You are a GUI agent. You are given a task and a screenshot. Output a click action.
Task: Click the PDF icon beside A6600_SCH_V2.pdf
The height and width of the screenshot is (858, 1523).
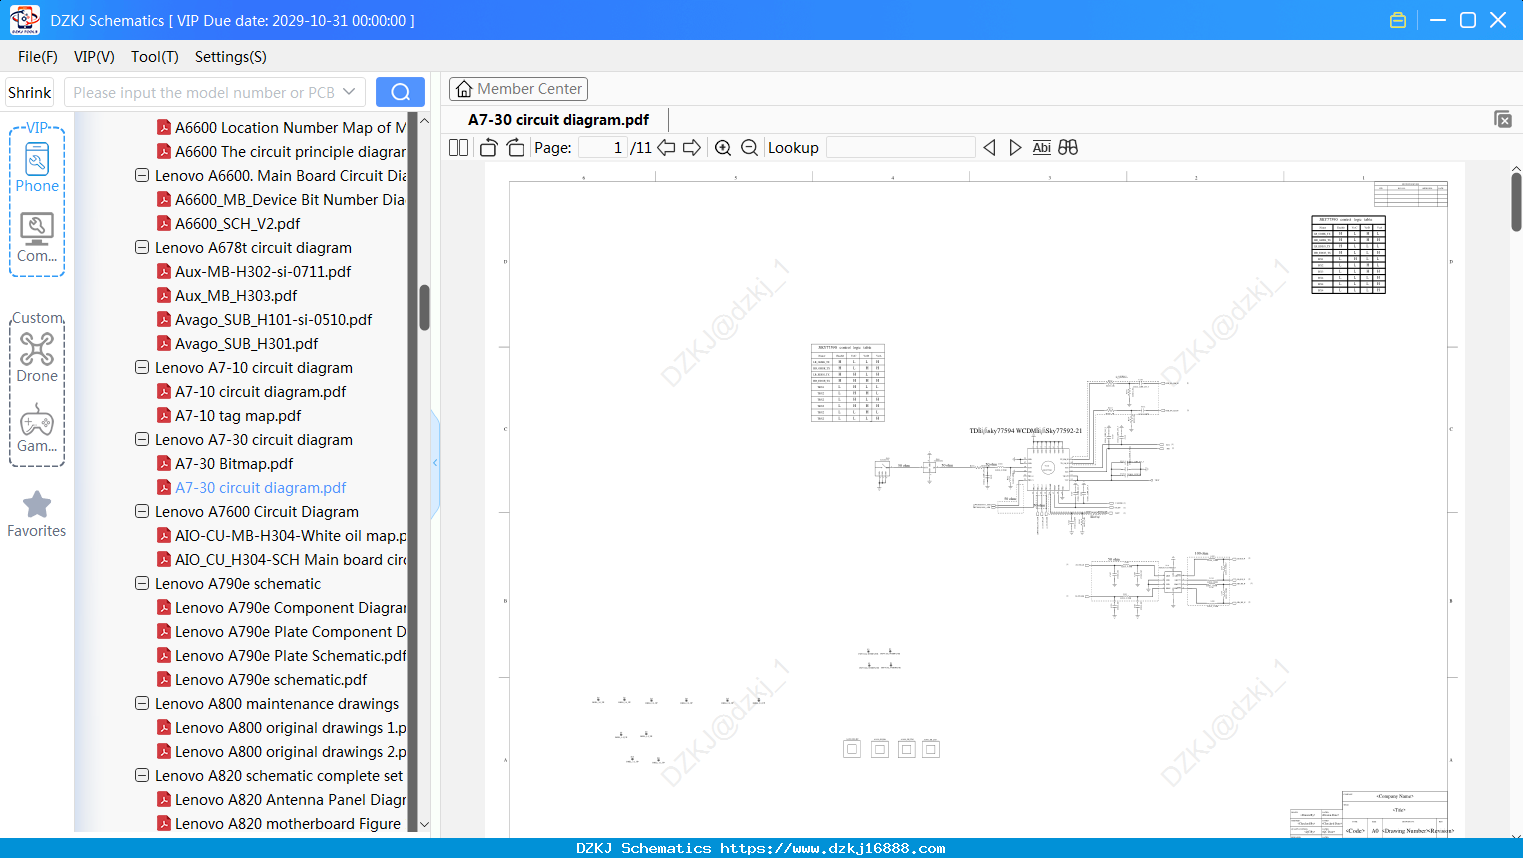[164, 223]
